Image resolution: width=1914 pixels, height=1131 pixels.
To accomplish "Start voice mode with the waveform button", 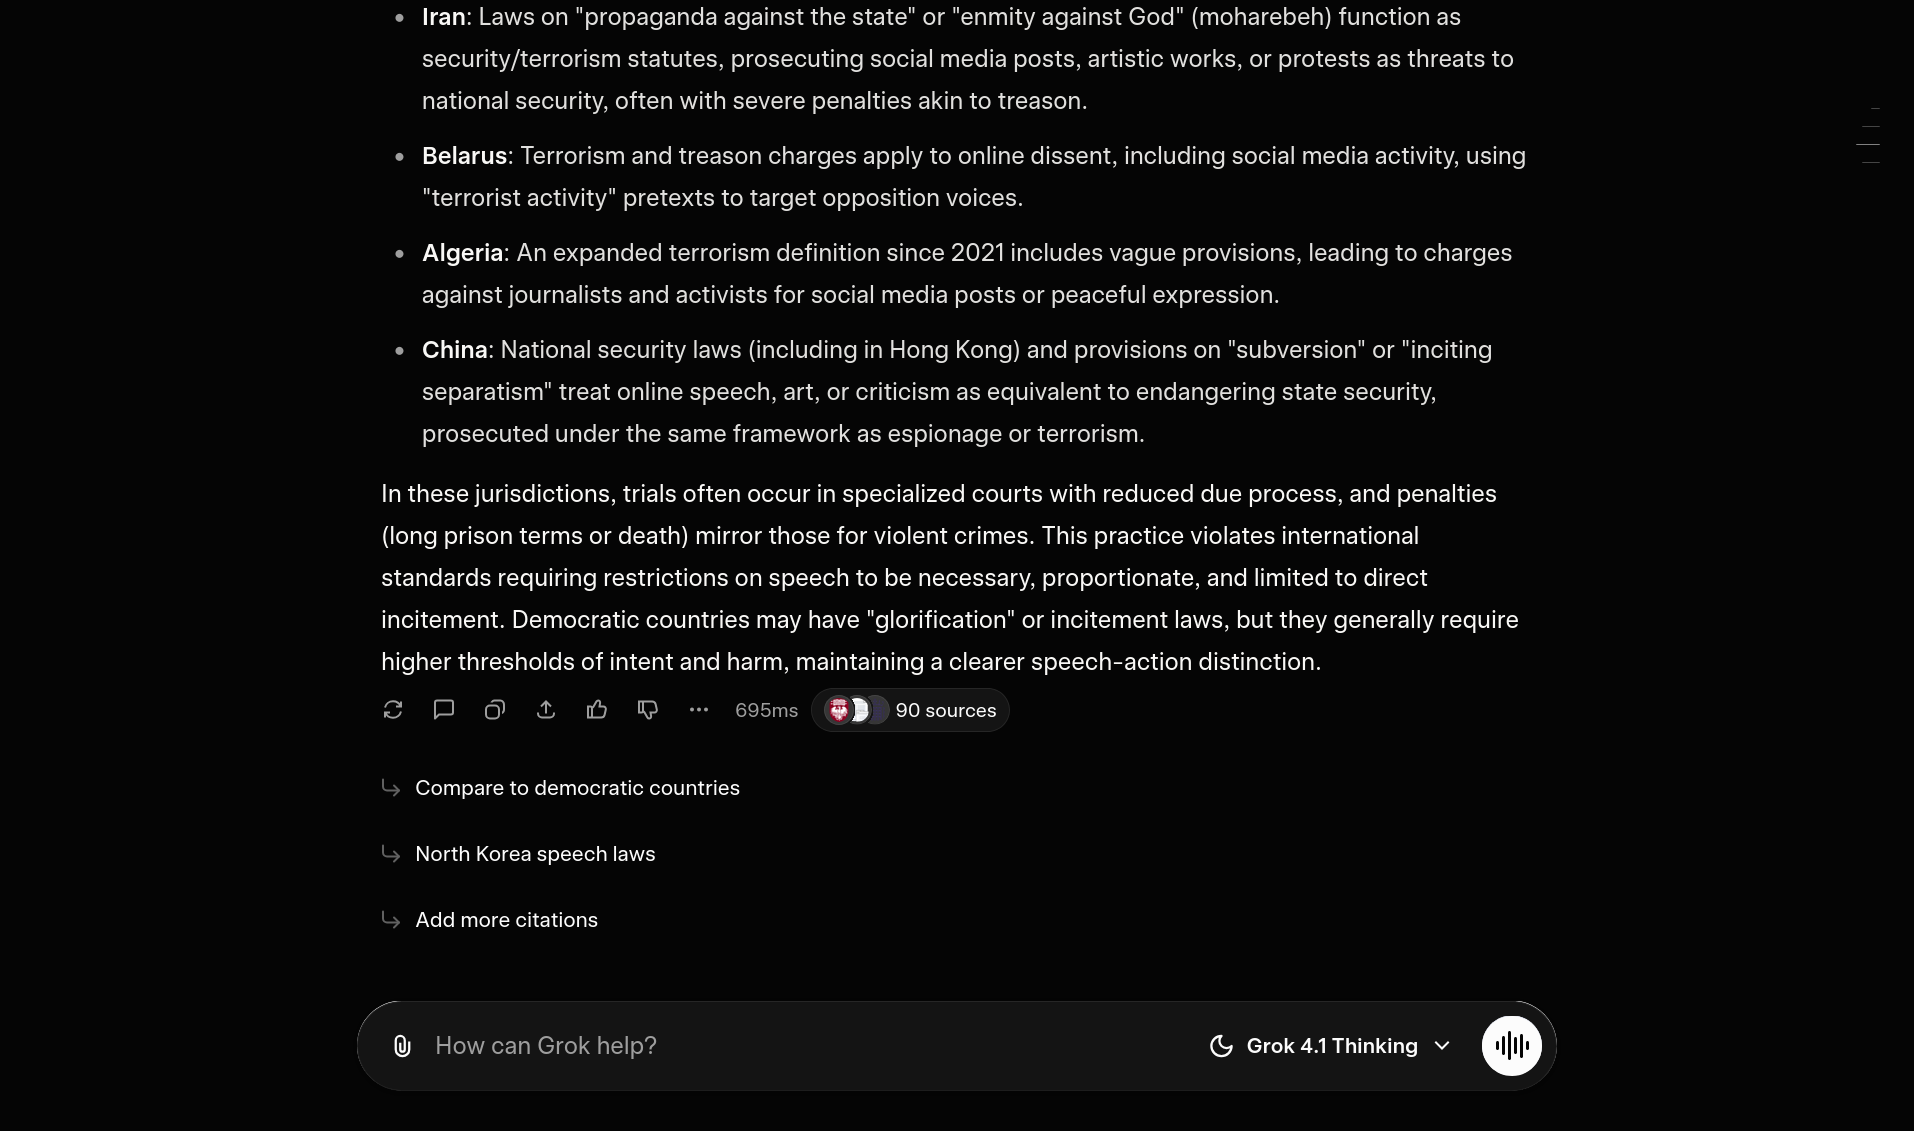I will pos(1511,1046).
